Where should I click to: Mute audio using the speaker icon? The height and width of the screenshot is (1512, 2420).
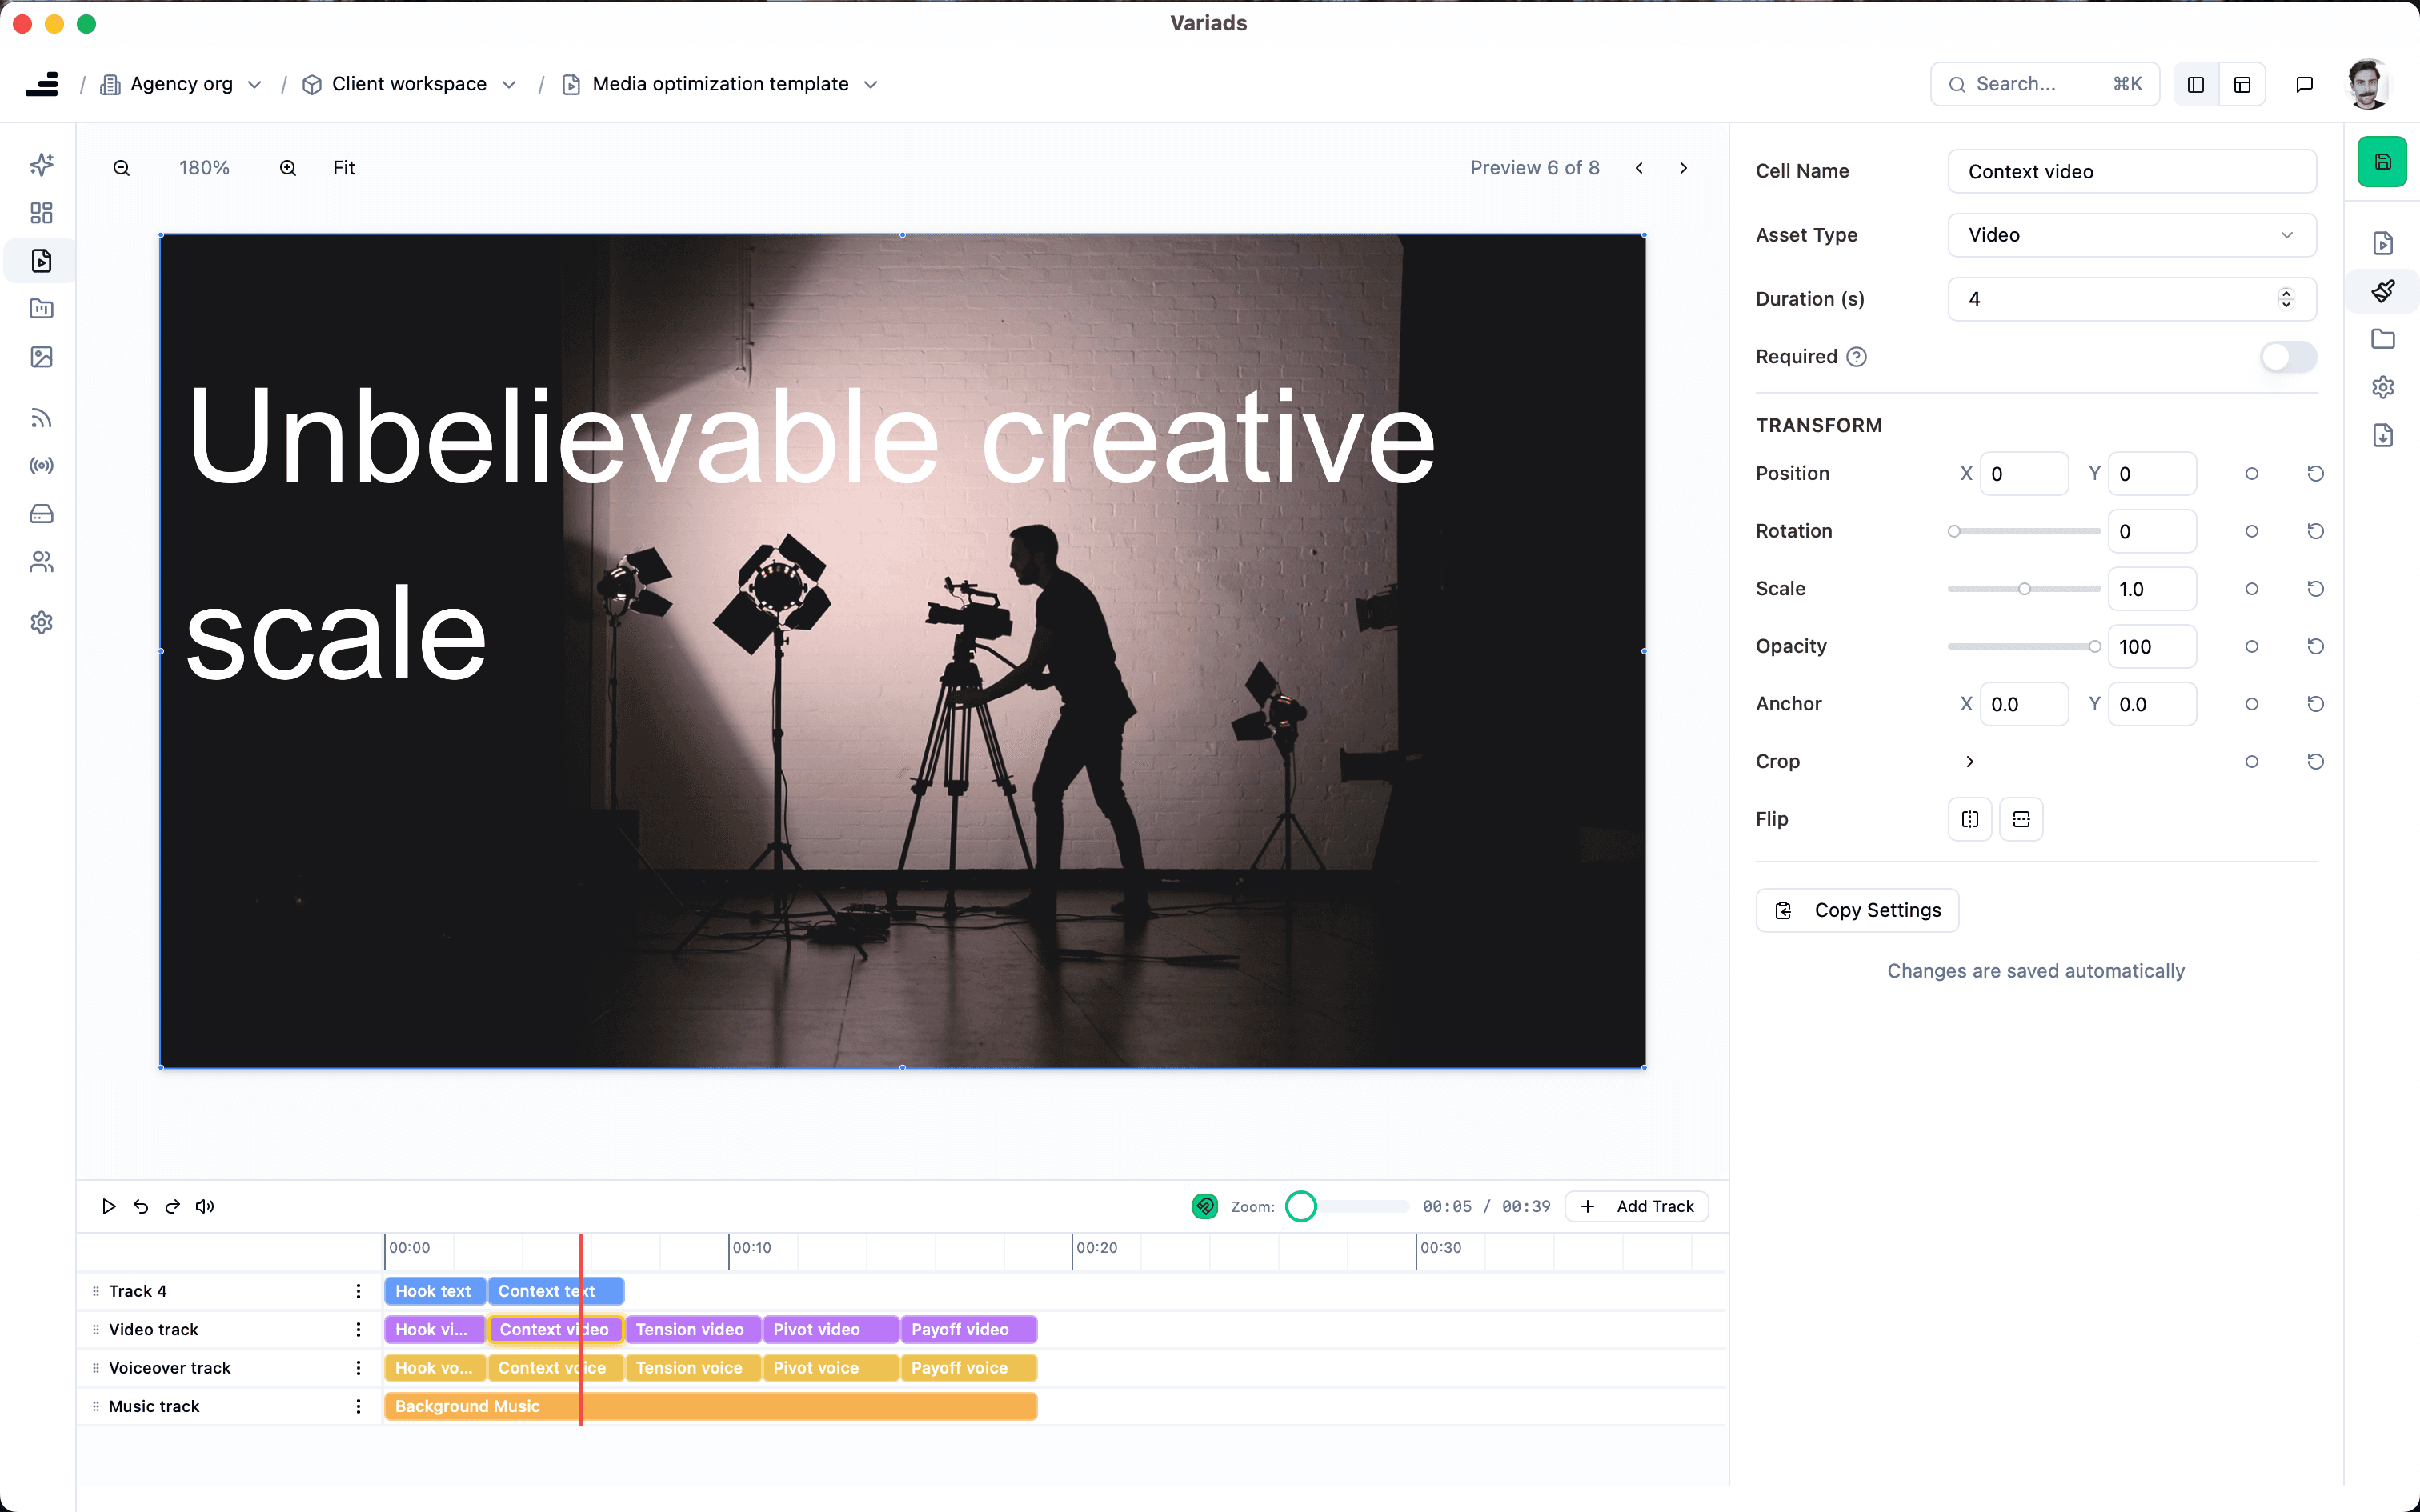coord(205,1206)
